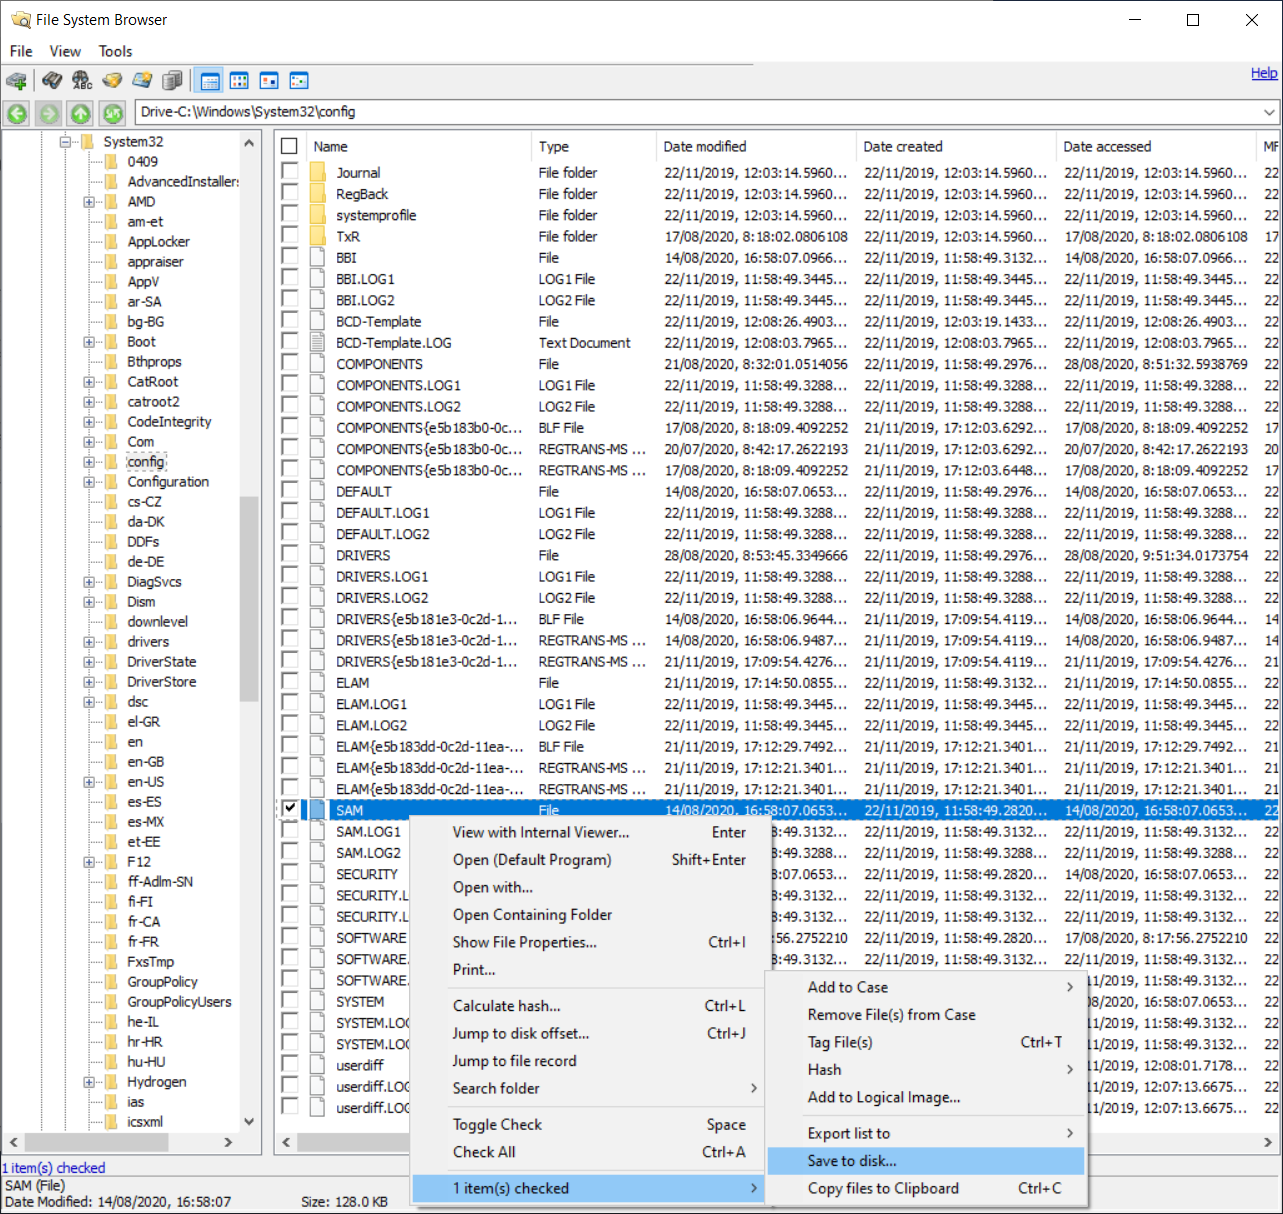Click the DriverStore folder icon in tree
The height and width of the screenshot is (1214, 1283).
click(x=112, y=682)
